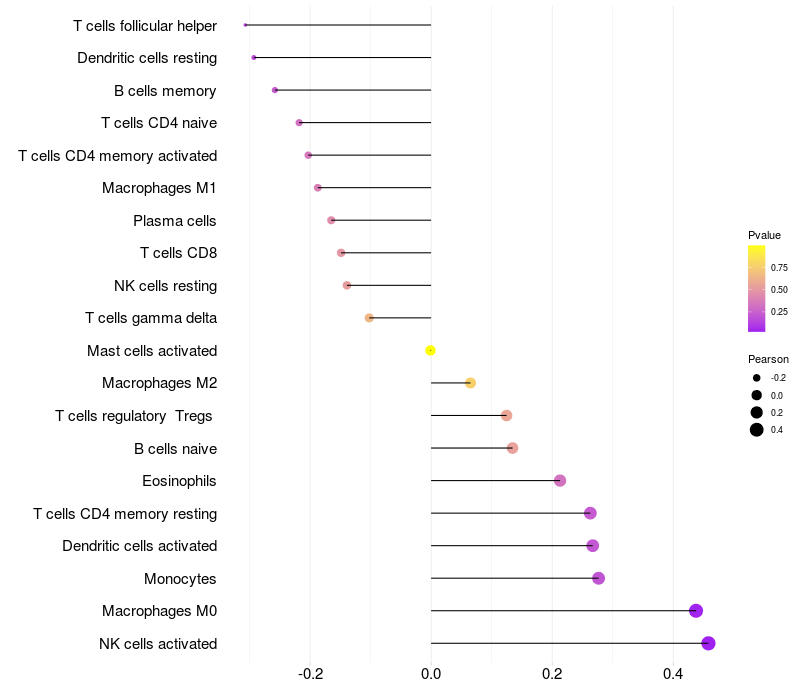Click the Pearson -0.2 legend circle
Image resolution: width=800 pixels, height=700 pixels.
tap(757, 378)
